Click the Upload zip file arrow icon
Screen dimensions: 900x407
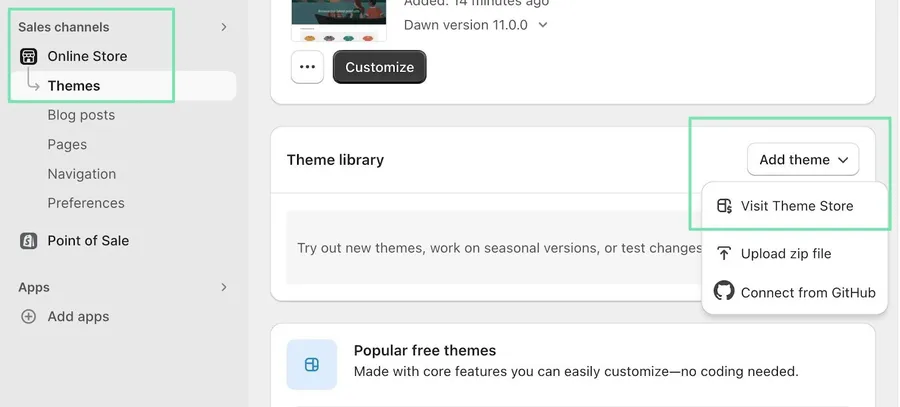click(x=724, y=254)
